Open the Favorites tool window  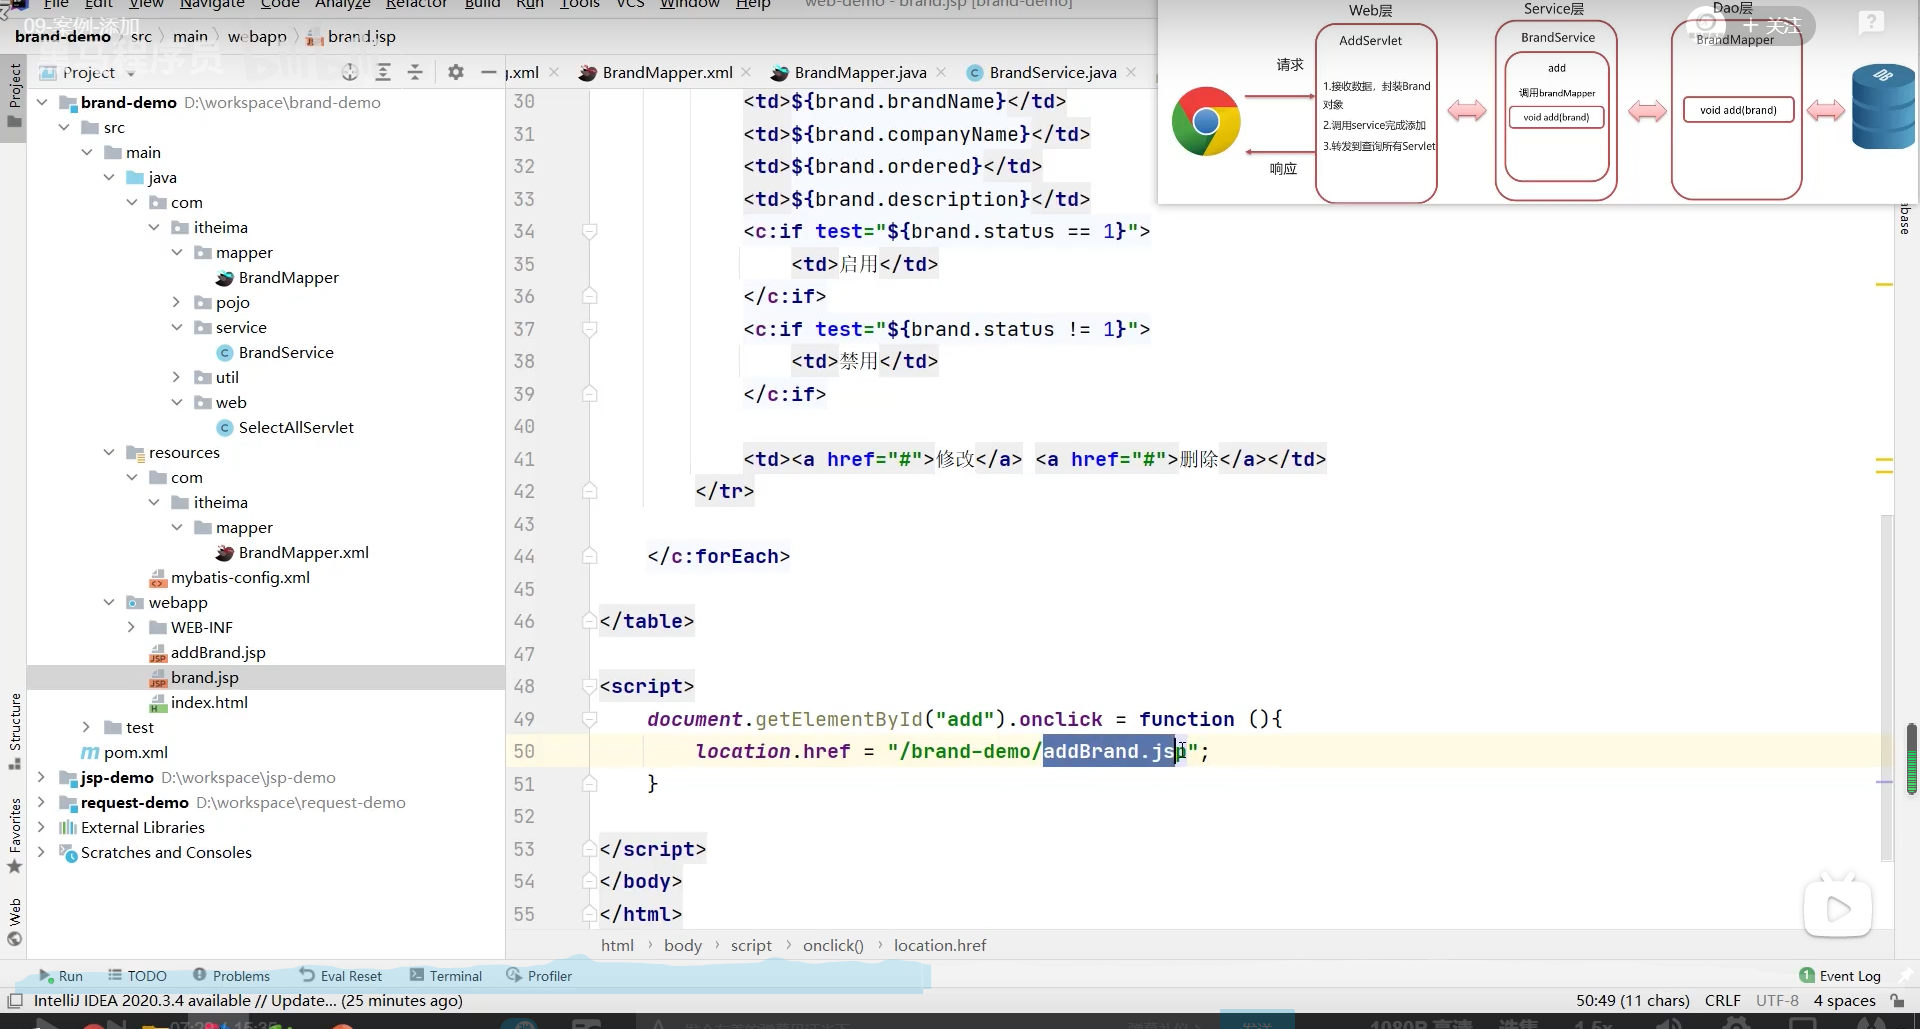coord(14,835)
